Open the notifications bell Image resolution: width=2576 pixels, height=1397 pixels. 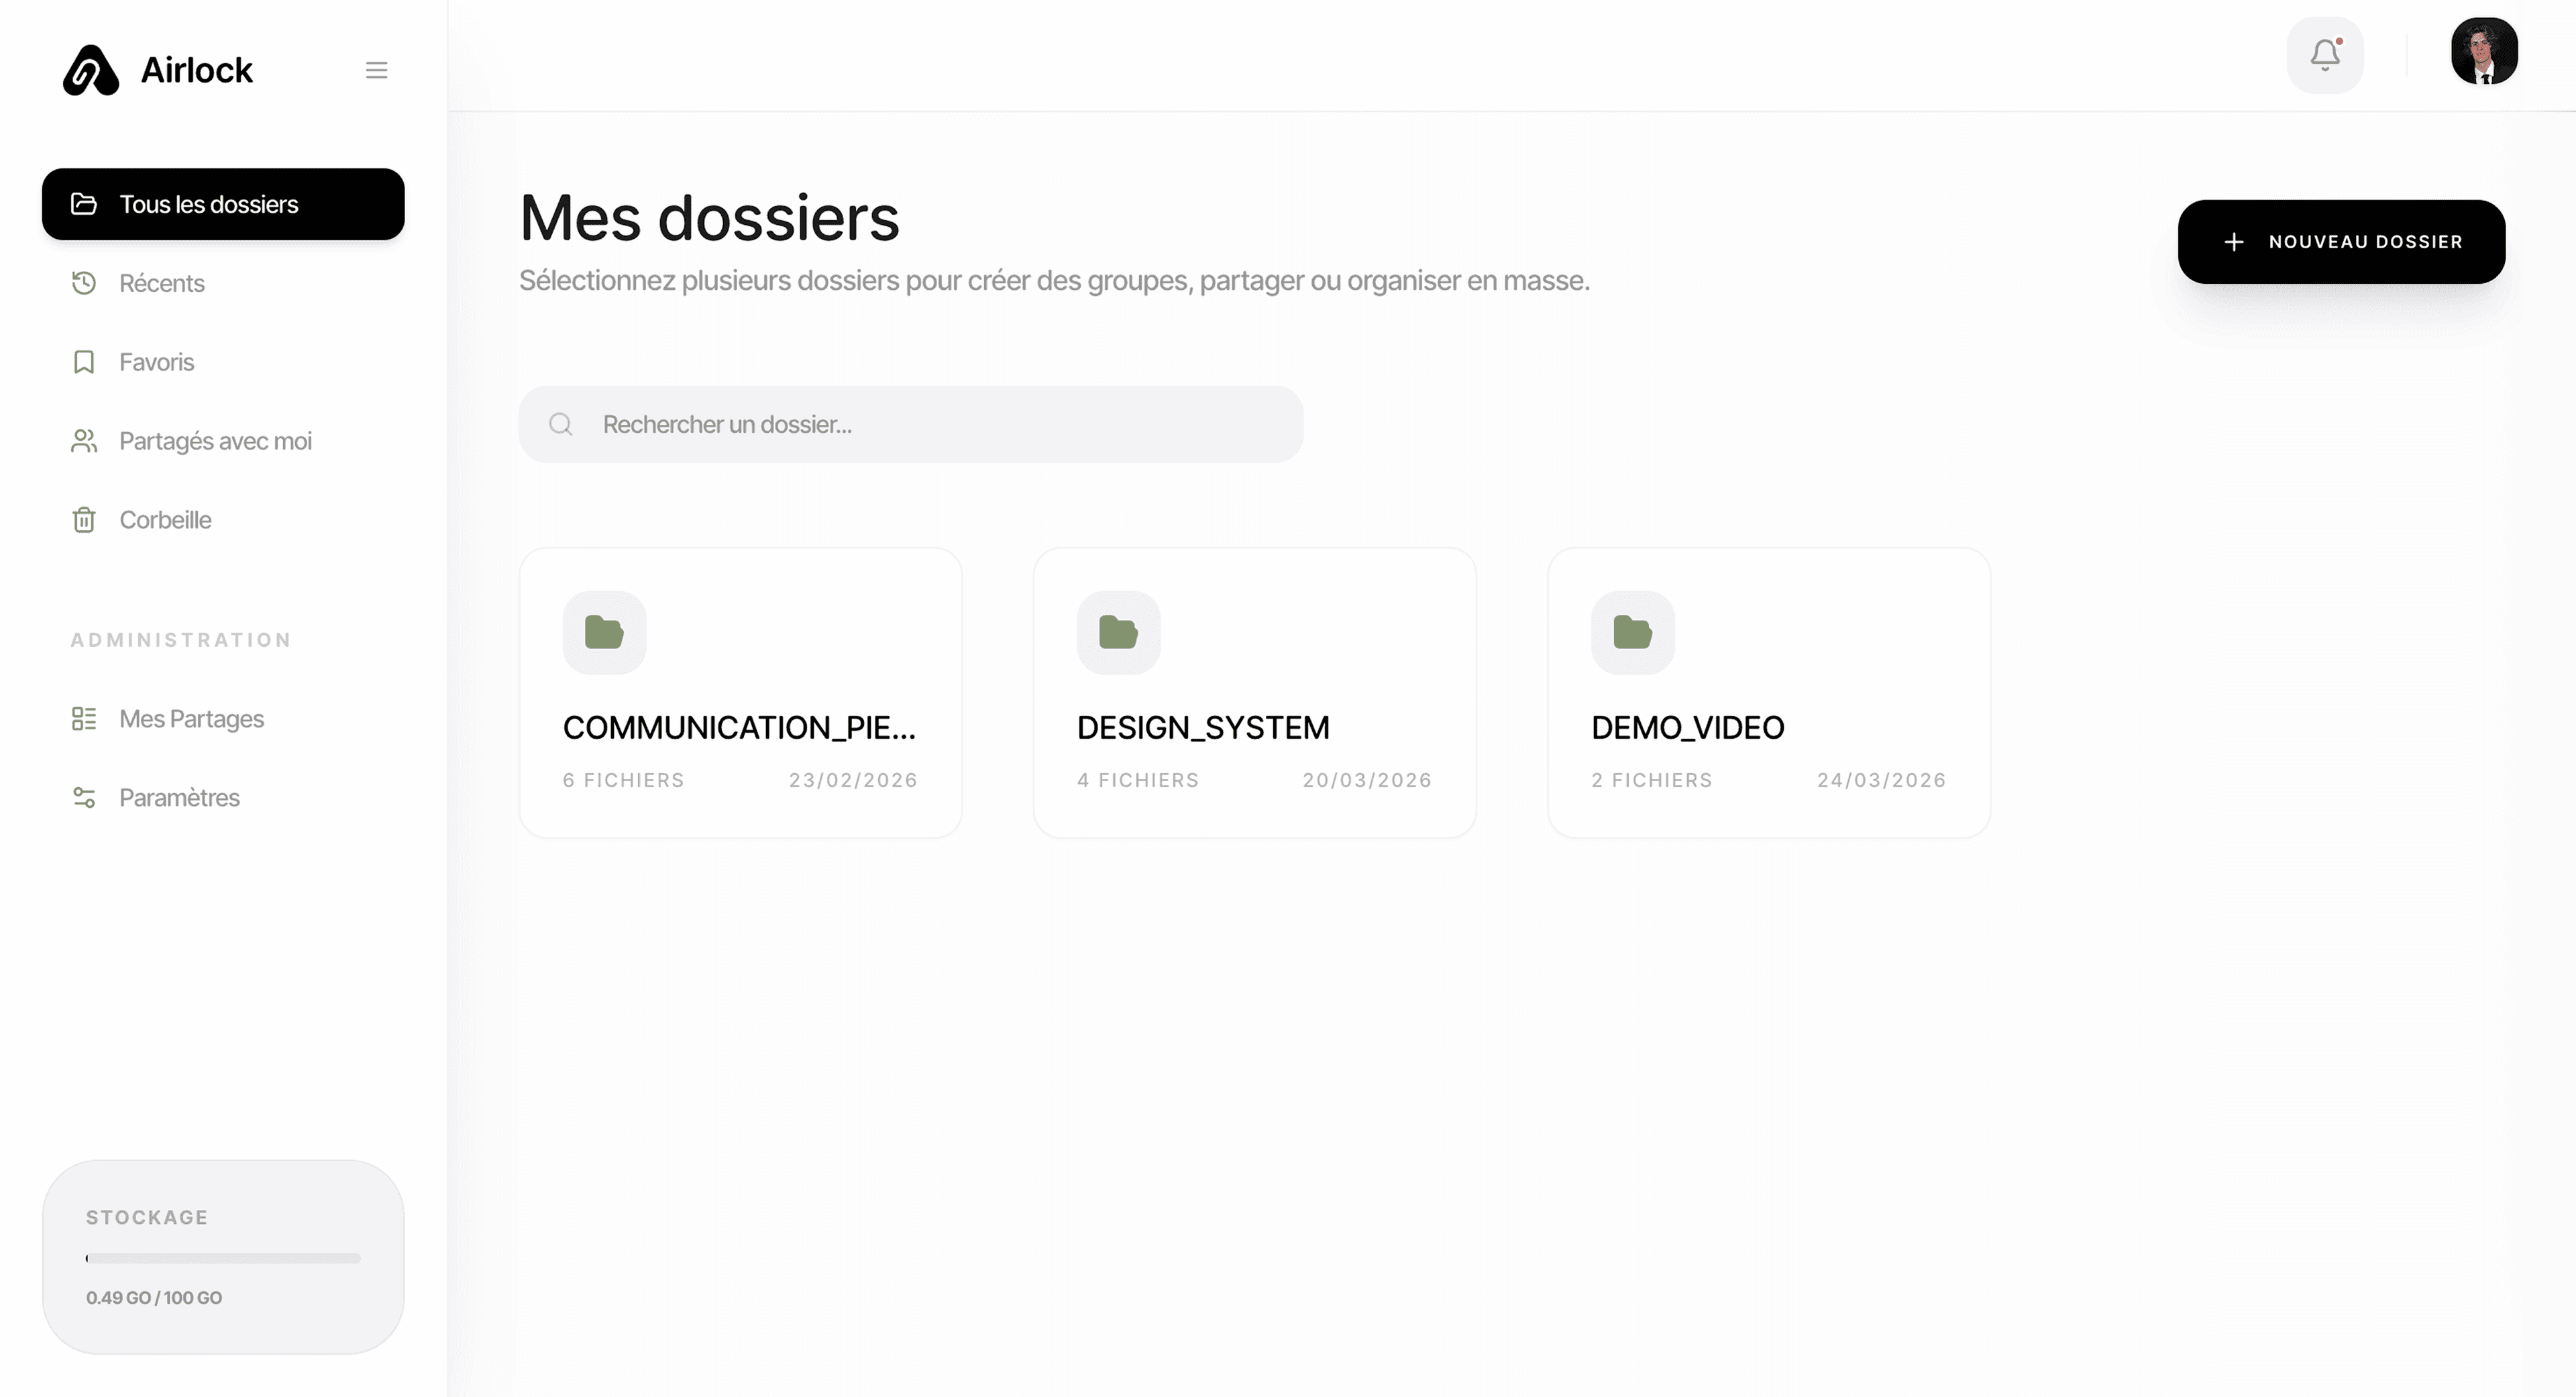[2325, 55]
